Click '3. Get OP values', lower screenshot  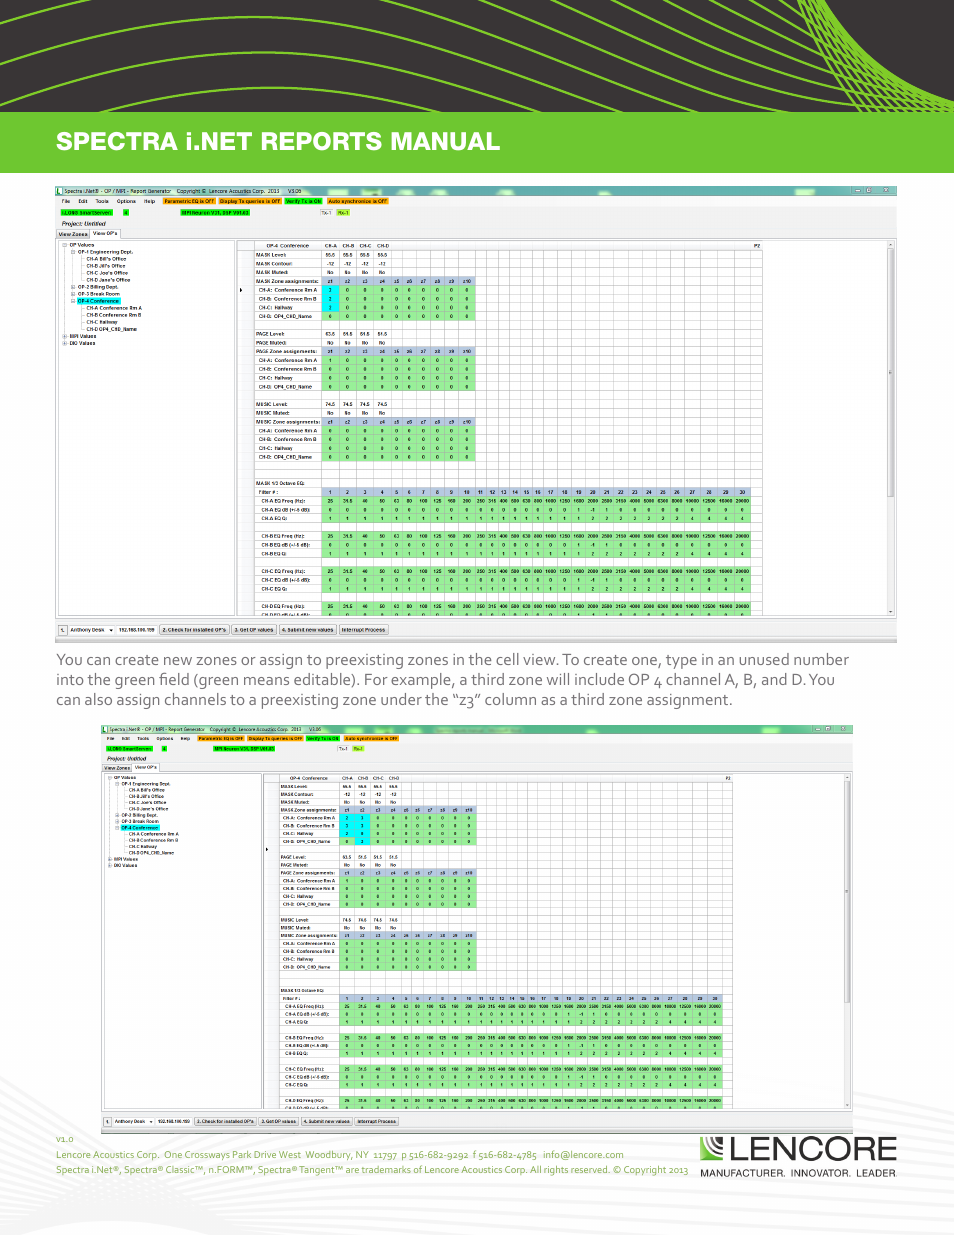(280, 1121)
